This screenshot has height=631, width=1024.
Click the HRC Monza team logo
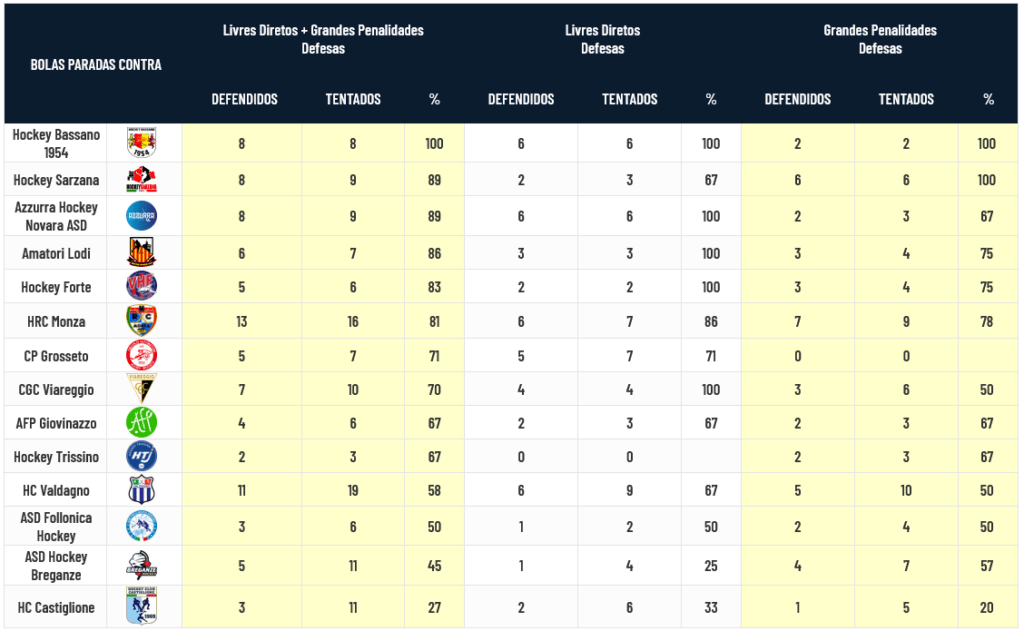(142, 321)
